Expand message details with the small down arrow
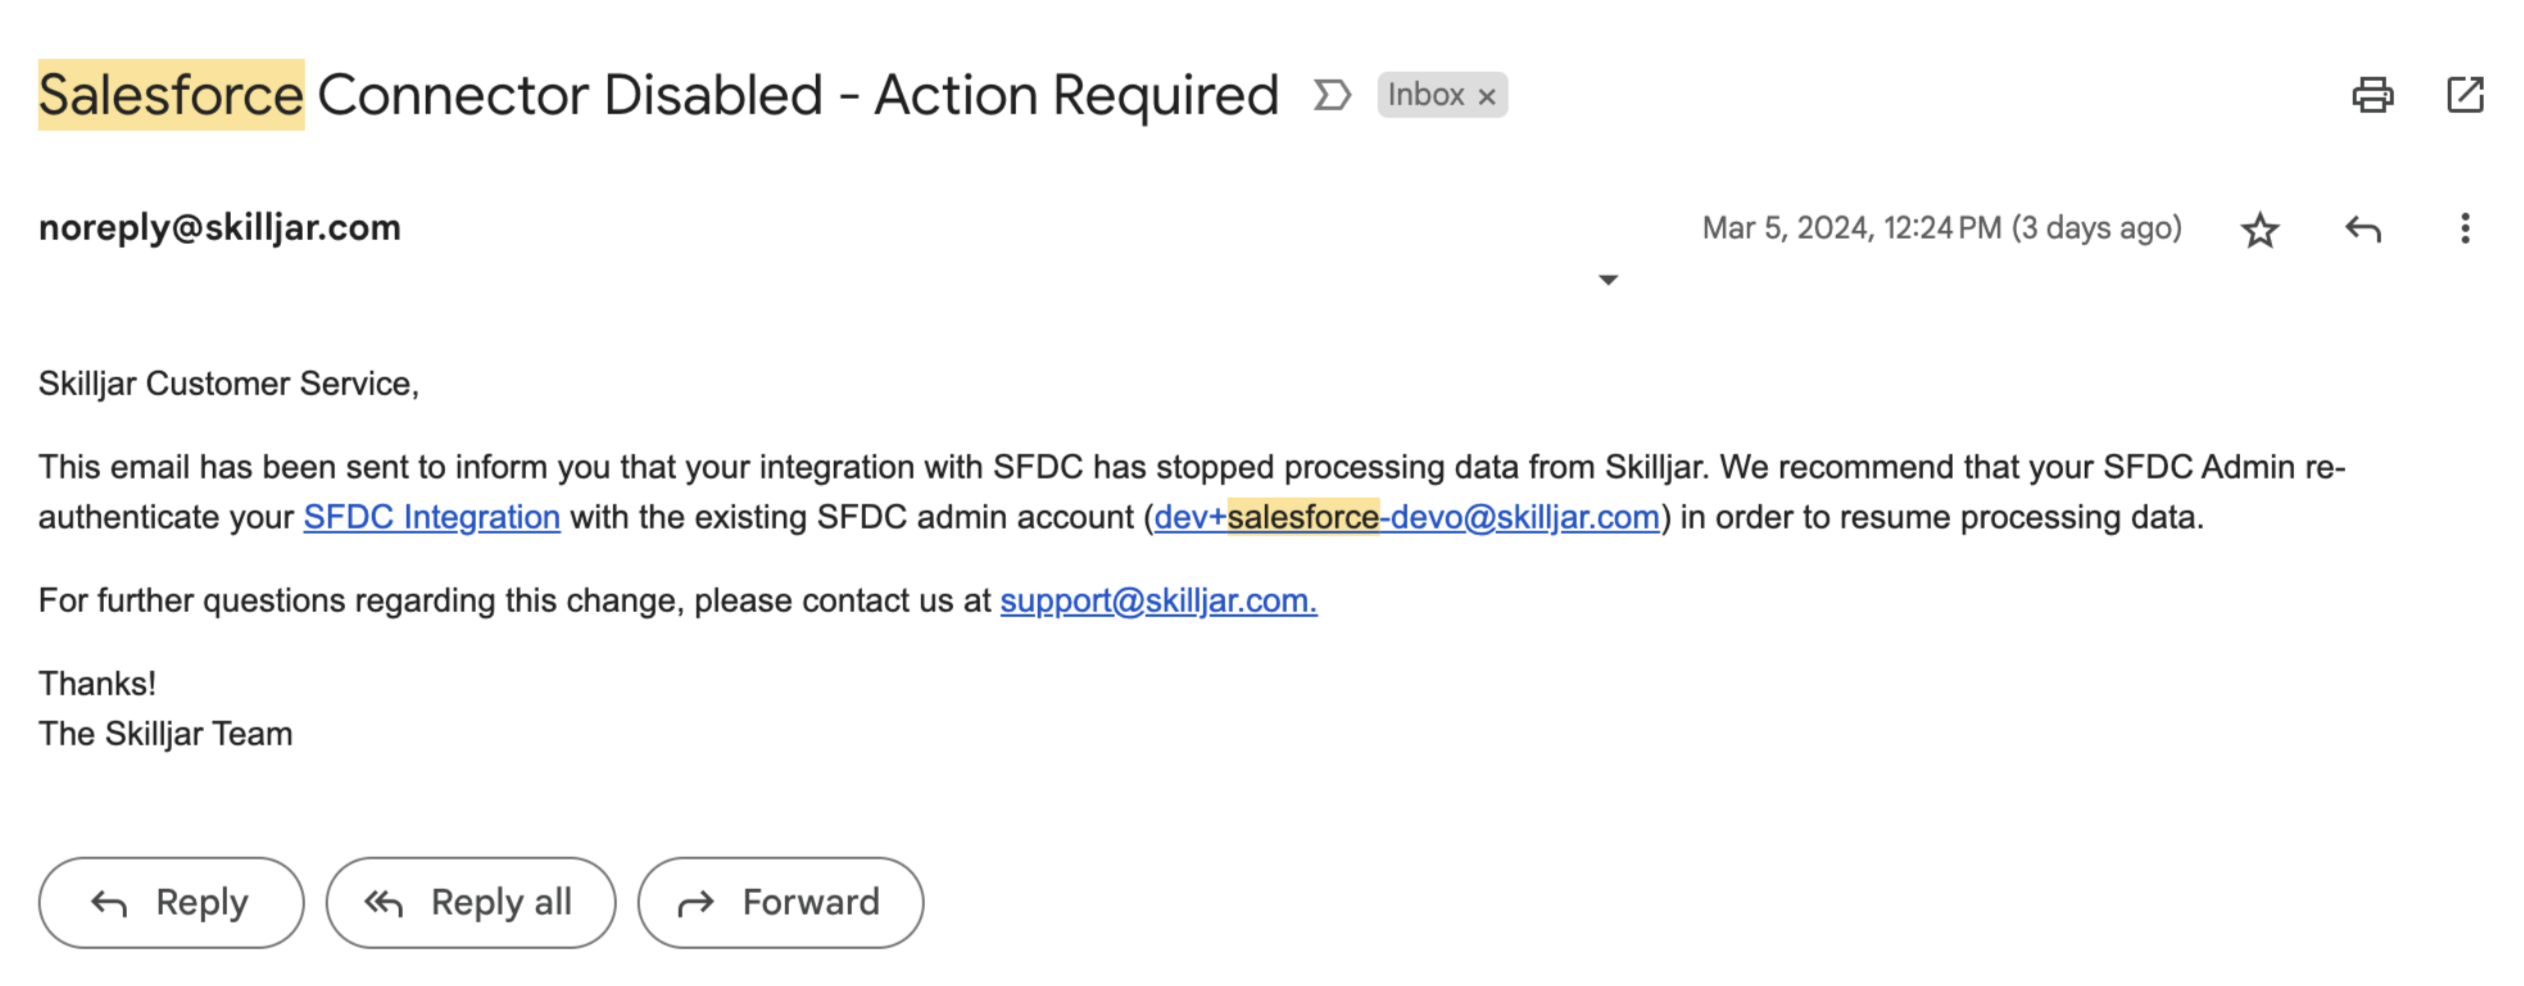This screenshot has height=986, width=2524. [x=1607, y=280]
